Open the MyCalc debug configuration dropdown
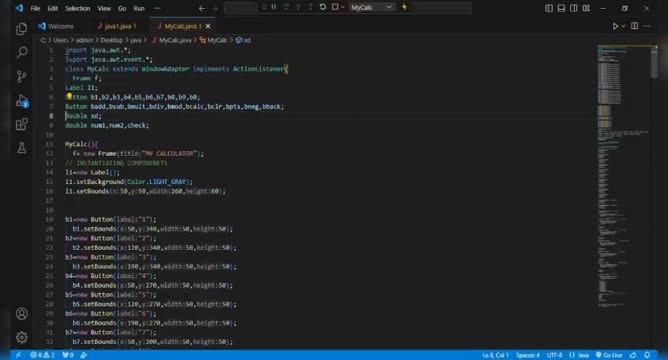This screenshot has height=360, width=668. click(371, 7)
